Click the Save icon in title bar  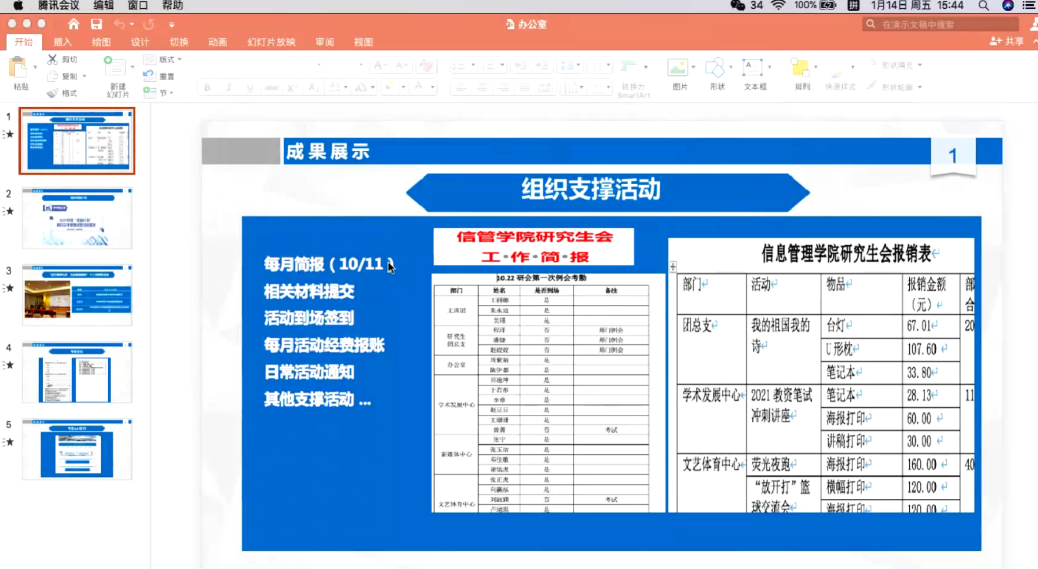(96, 23)
